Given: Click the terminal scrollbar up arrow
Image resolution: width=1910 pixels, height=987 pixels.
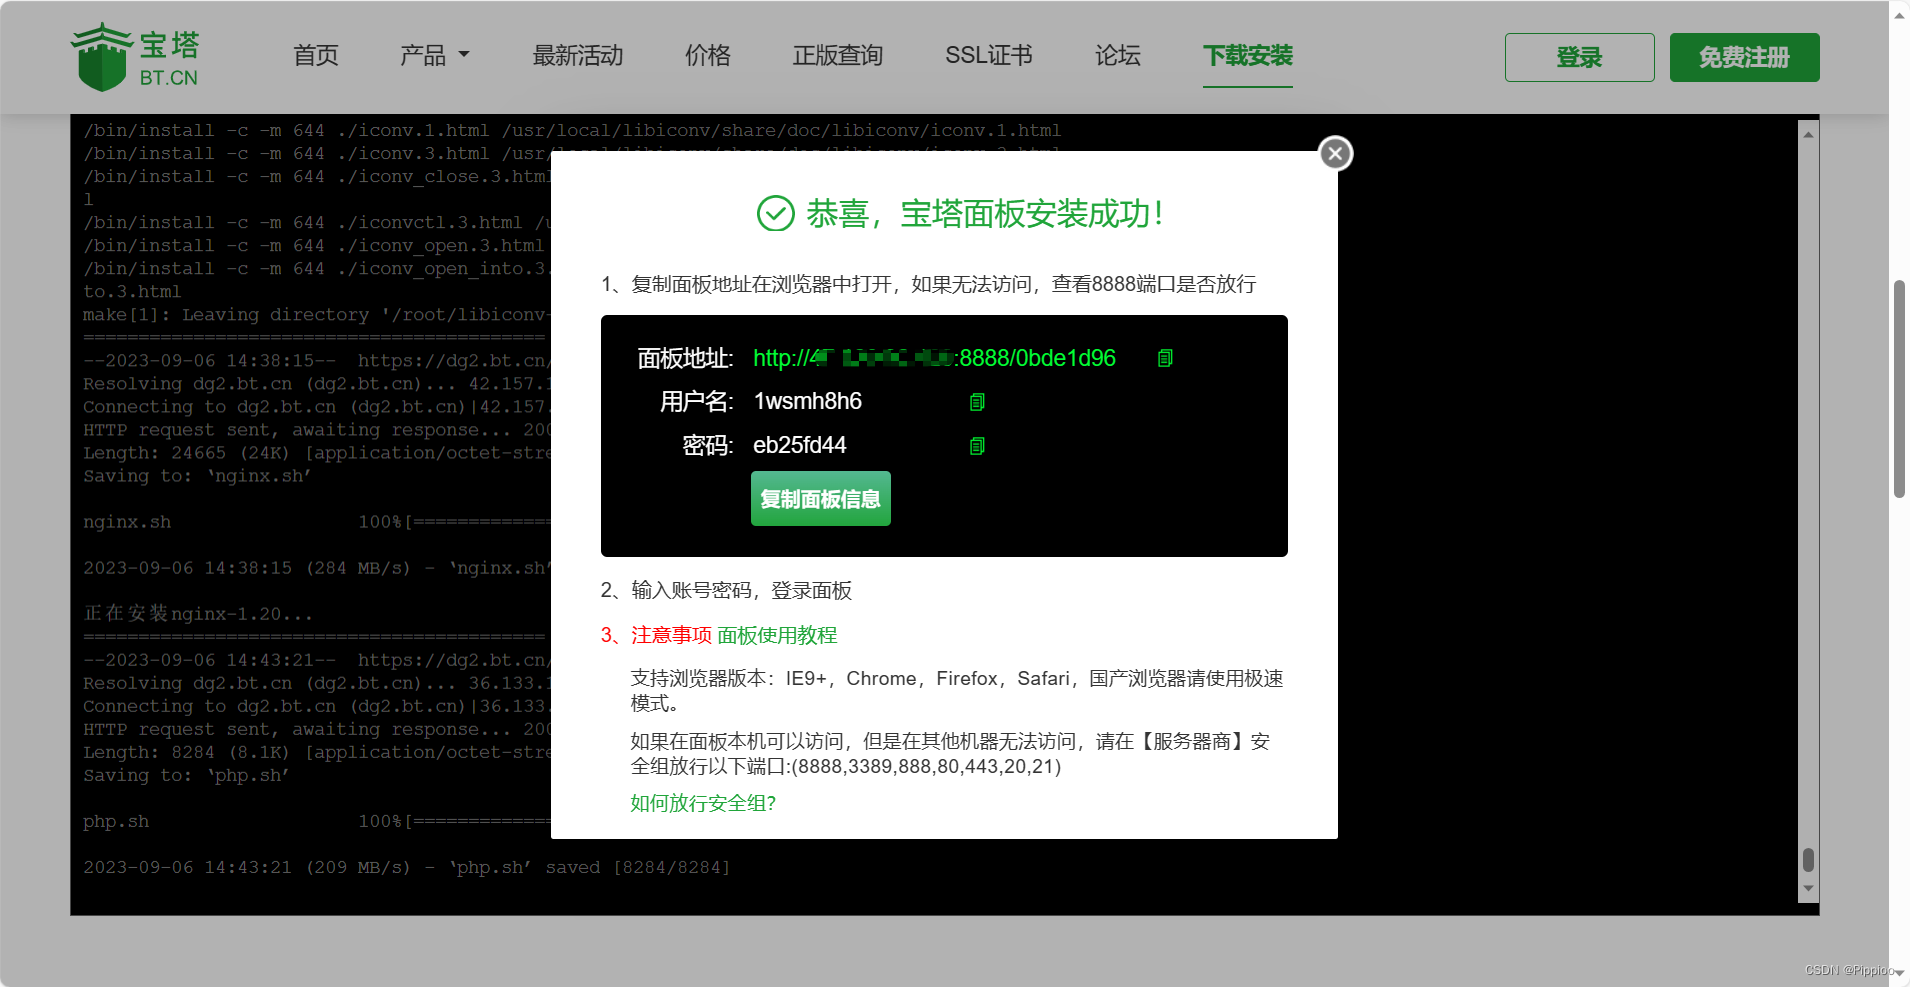Looking at the screenshot, I should coord(1808,134).
